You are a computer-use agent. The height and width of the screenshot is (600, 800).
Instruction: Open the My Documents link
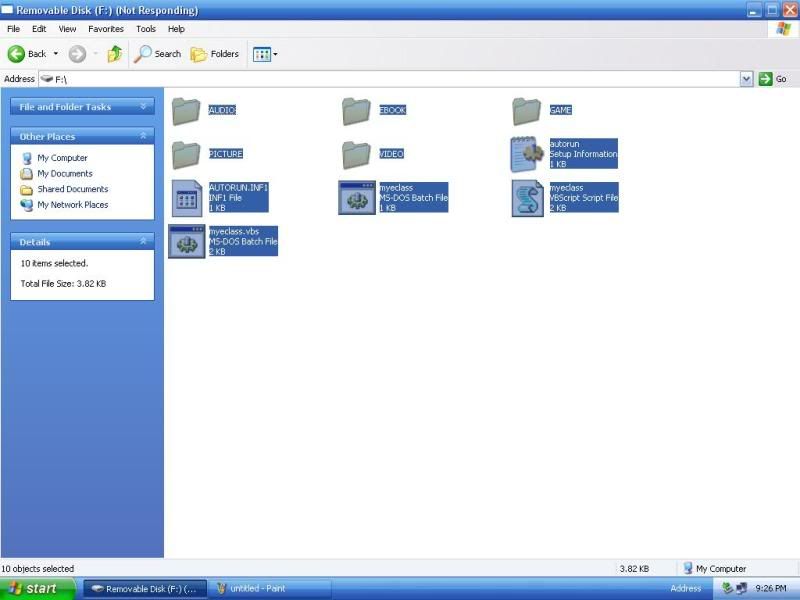click(x=64, y=174)
